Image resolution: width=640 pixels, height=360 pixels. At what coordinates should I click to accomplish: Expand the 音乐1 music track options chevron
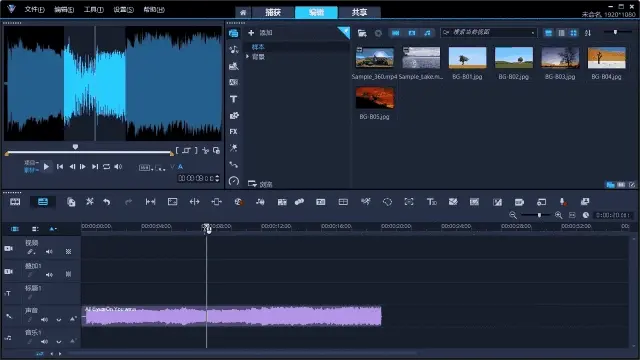(59, 342)
